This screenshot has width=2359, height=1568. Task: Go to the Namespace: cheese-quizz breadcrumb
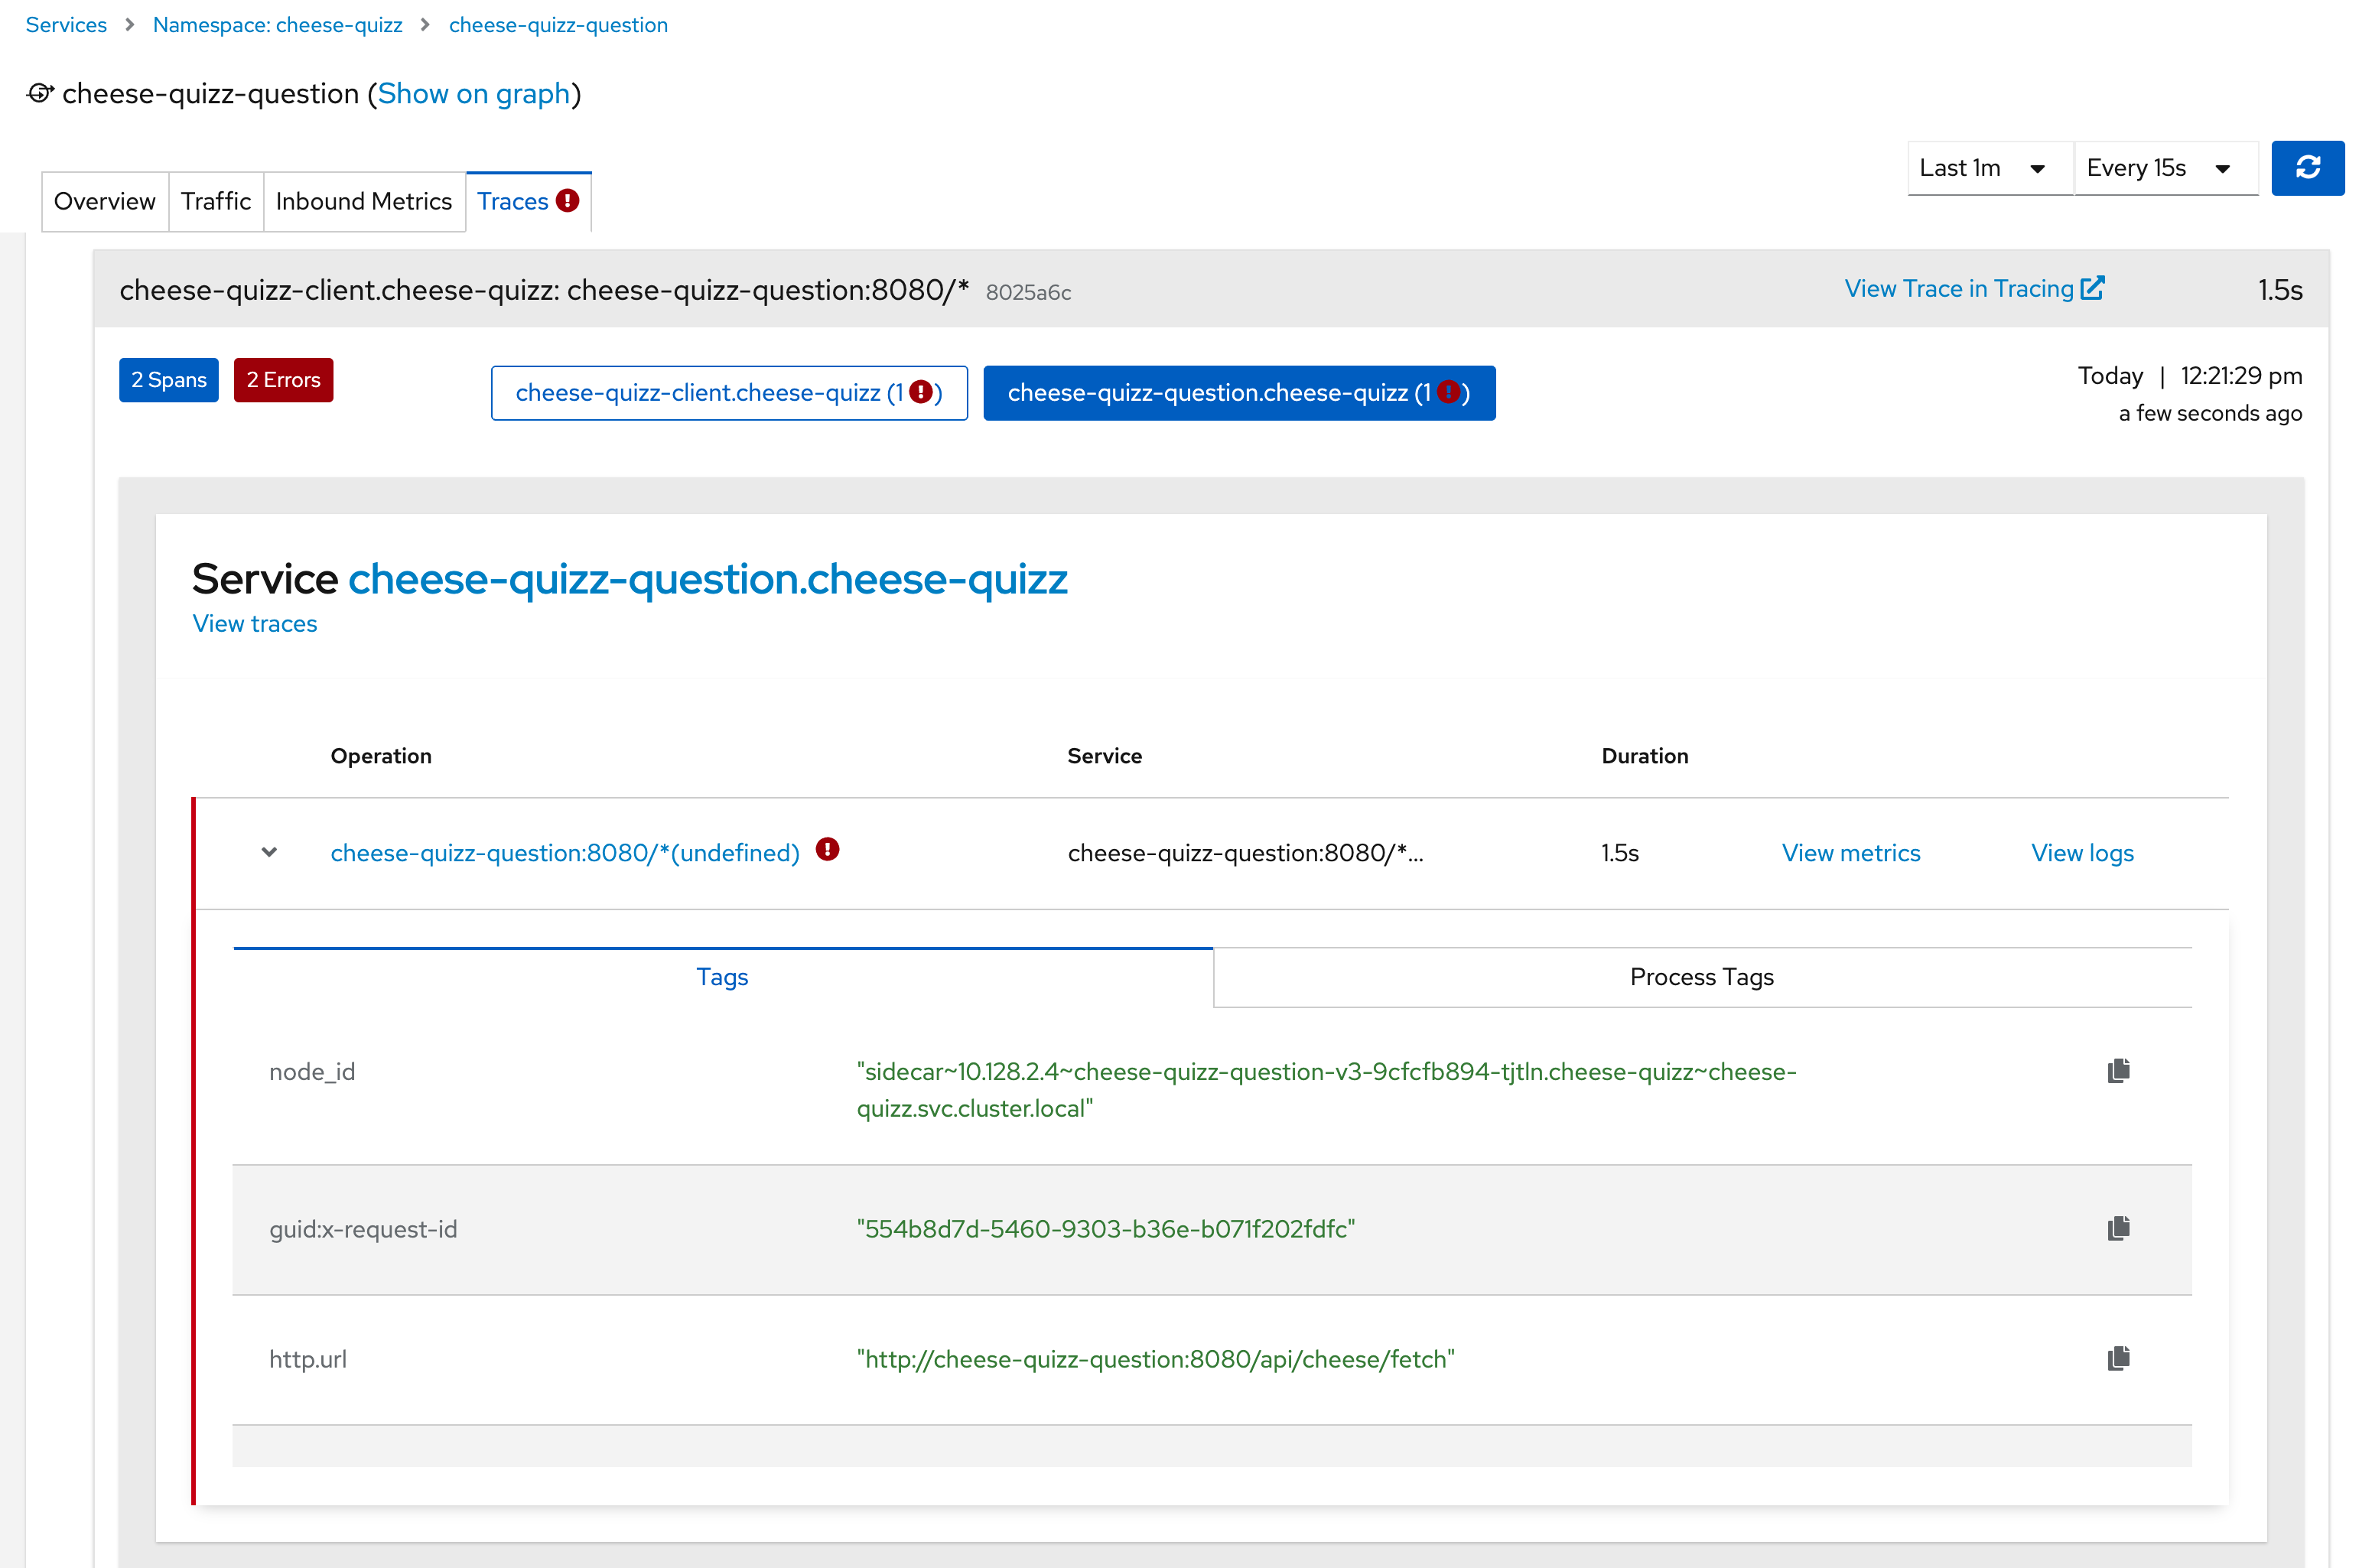coord(277,25)
